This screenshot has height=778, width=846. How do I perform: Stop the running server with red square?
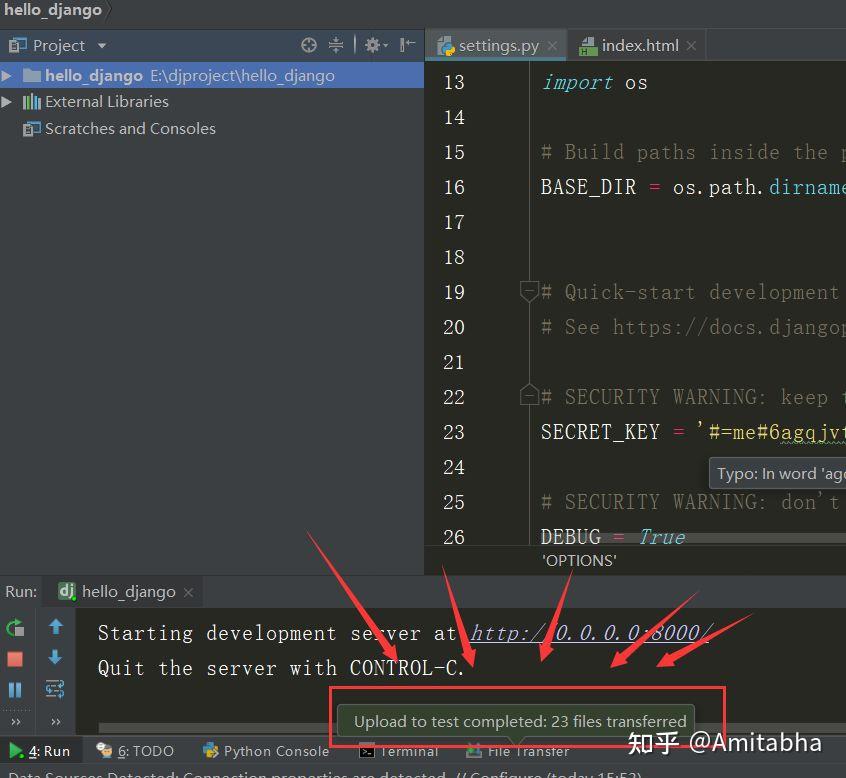point(15,659)
